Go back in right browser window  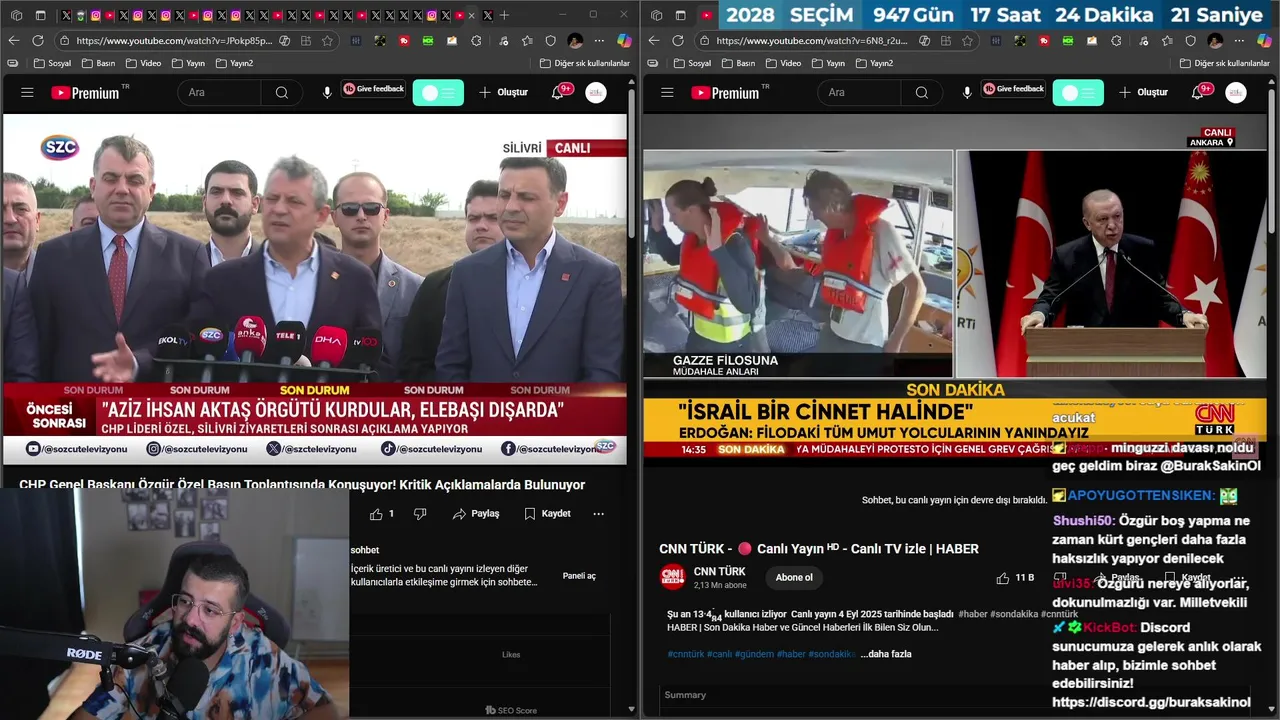[653, 41]
